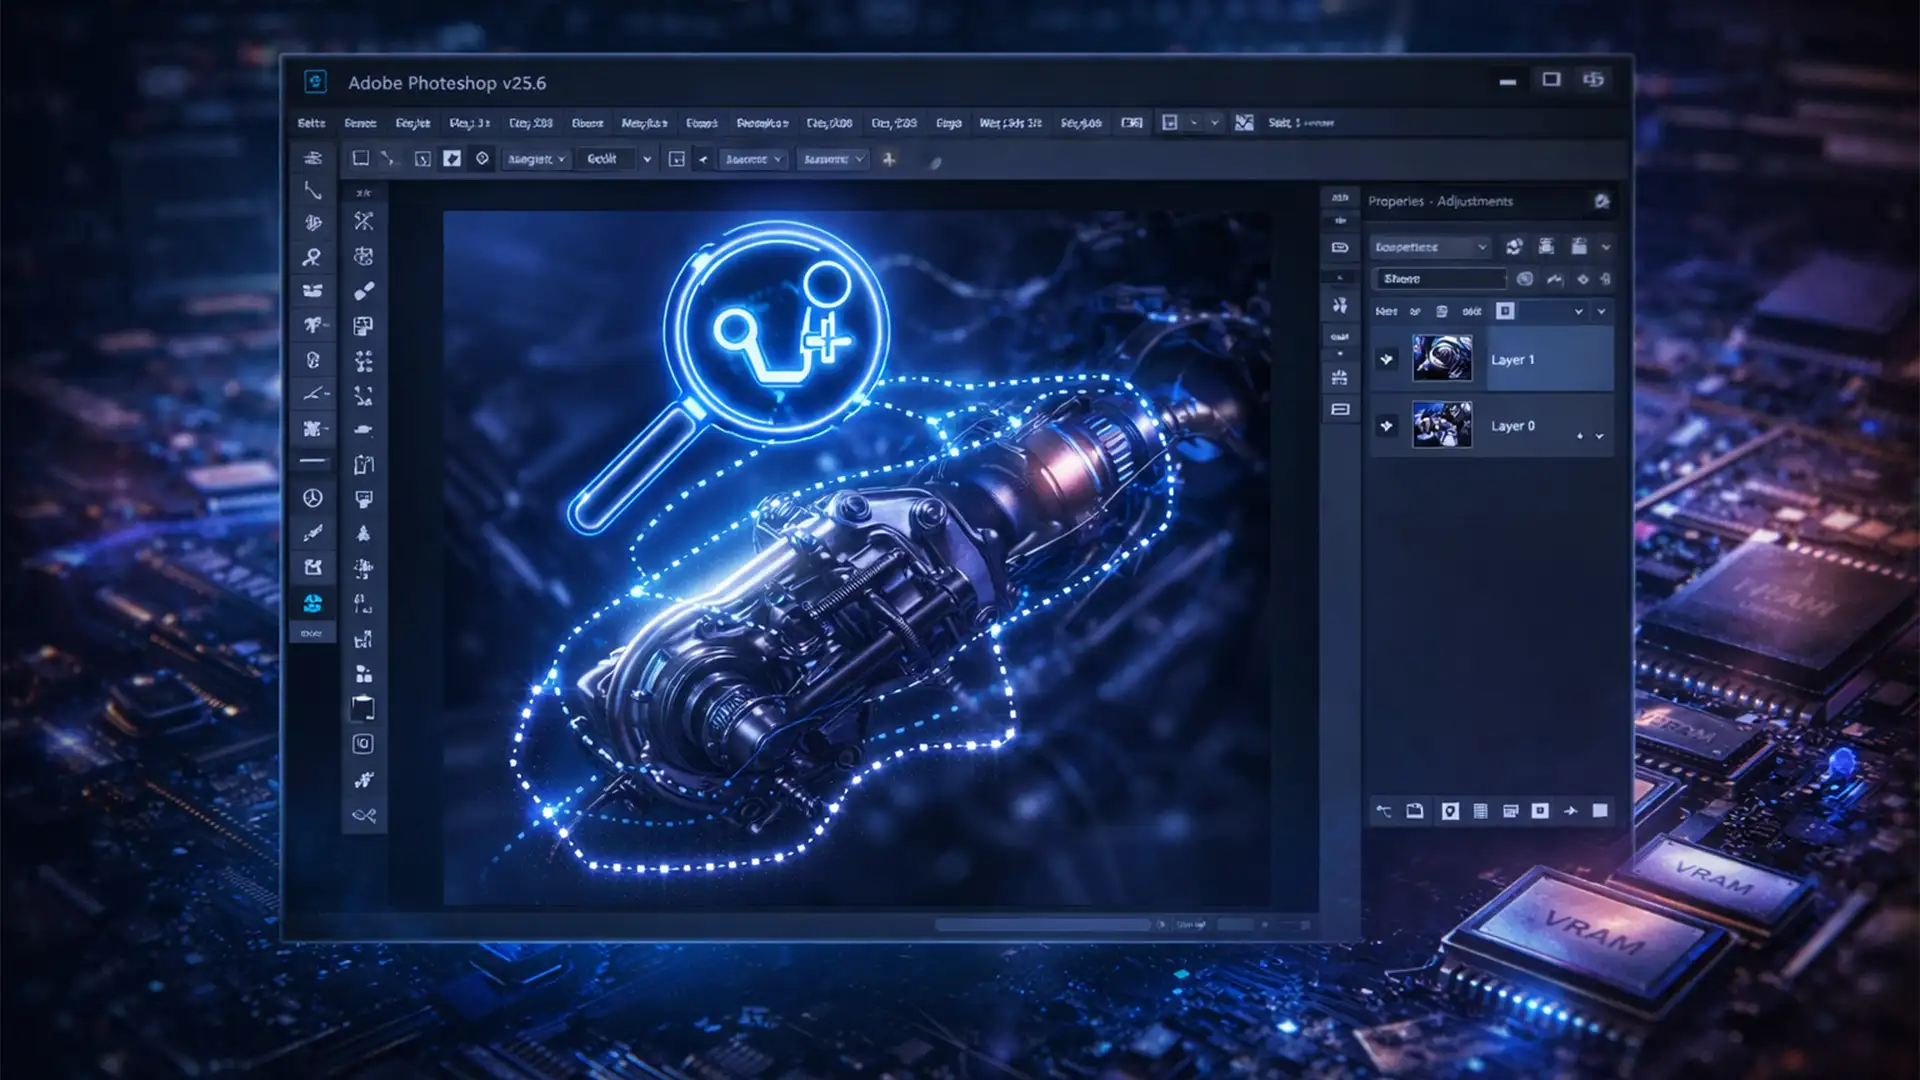Toggle visibility of Layer 1
Image resolution: width=1920 pixels, height=1080 pixels.
[1386, 360]
